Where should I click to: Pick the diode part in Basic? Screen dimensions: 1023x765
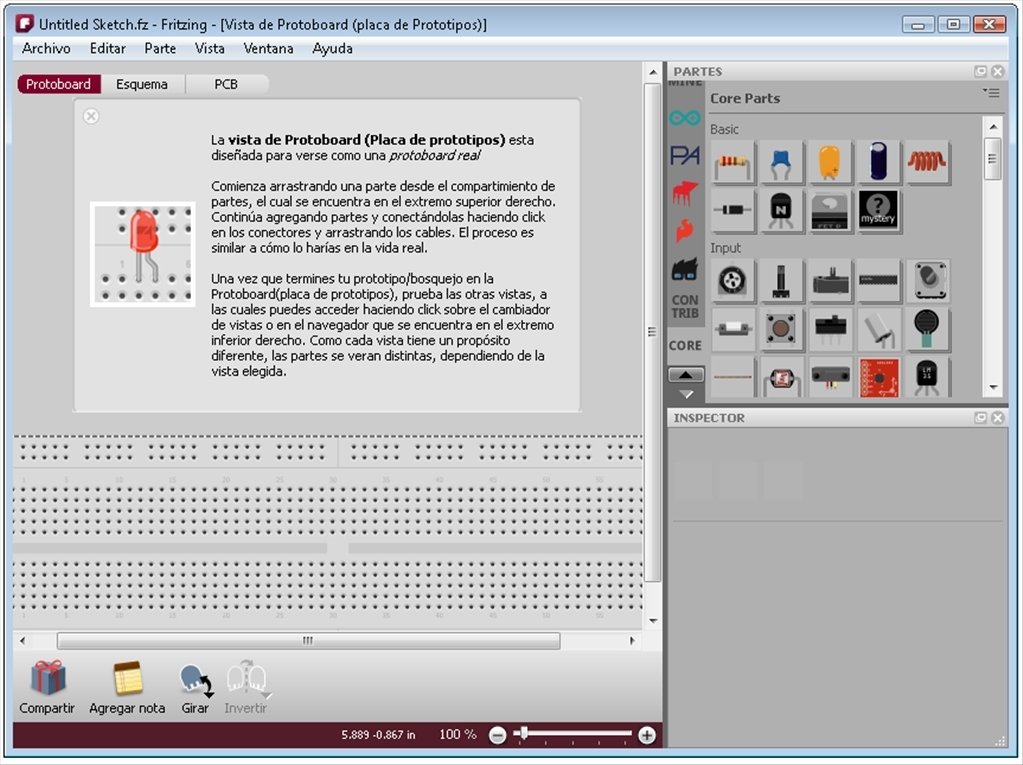[x=733, y=210]
